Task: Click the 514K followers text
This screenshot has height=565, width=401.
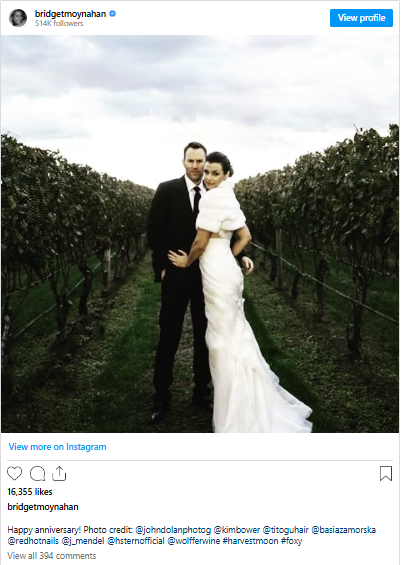Action: 59,23
